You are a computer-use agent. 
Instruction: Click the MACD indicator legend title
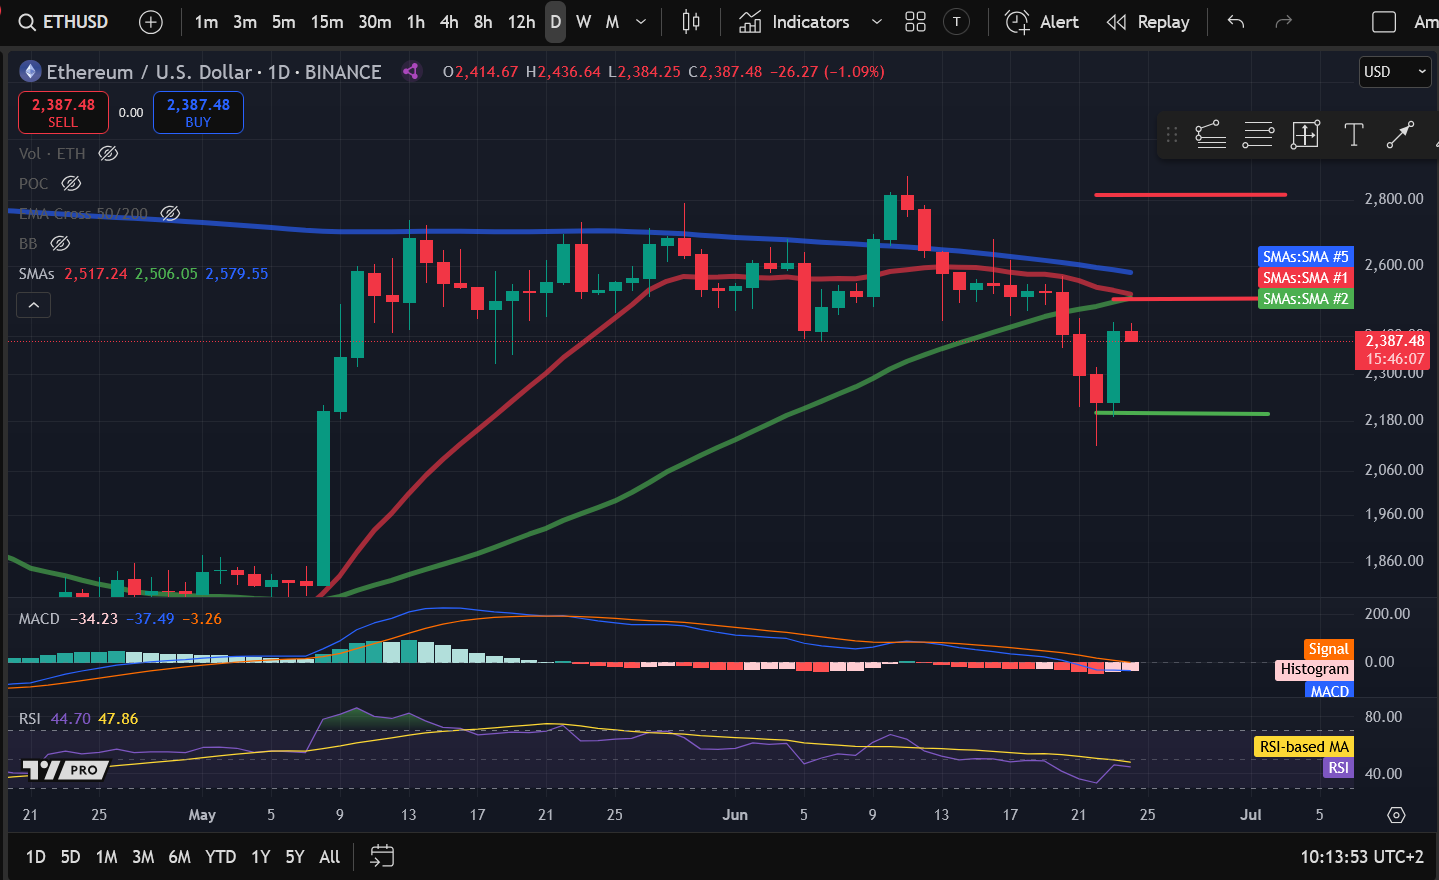(x=39, y=619)
